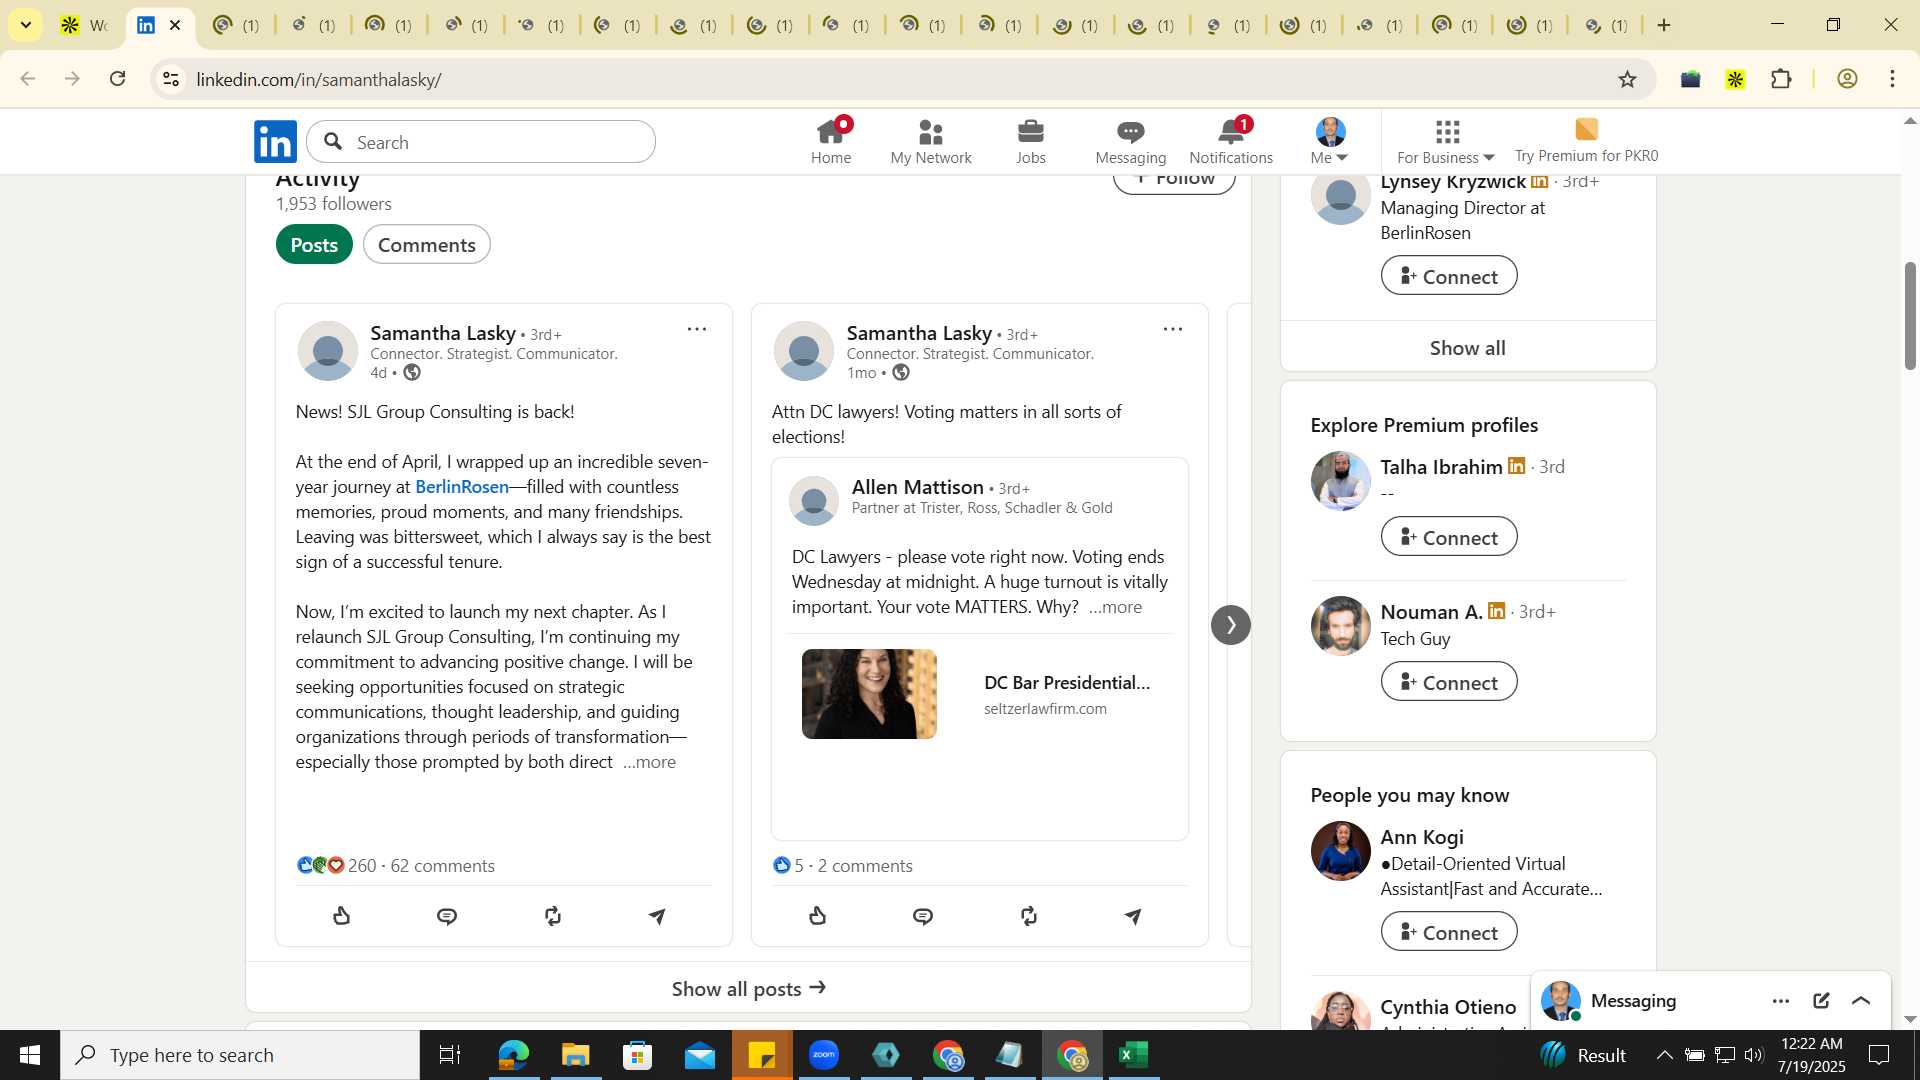Send the SJL Group Consulting post
Image resolution: width=1920 pixels, height=1080 pixels.
(x=657, y=916)
